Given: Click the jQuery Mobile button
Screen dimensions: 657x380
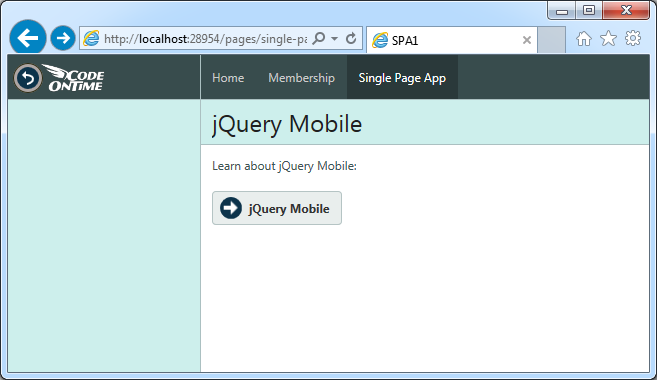Looking at the screenshot, I should pyautogui.click(x=277, y=208).
